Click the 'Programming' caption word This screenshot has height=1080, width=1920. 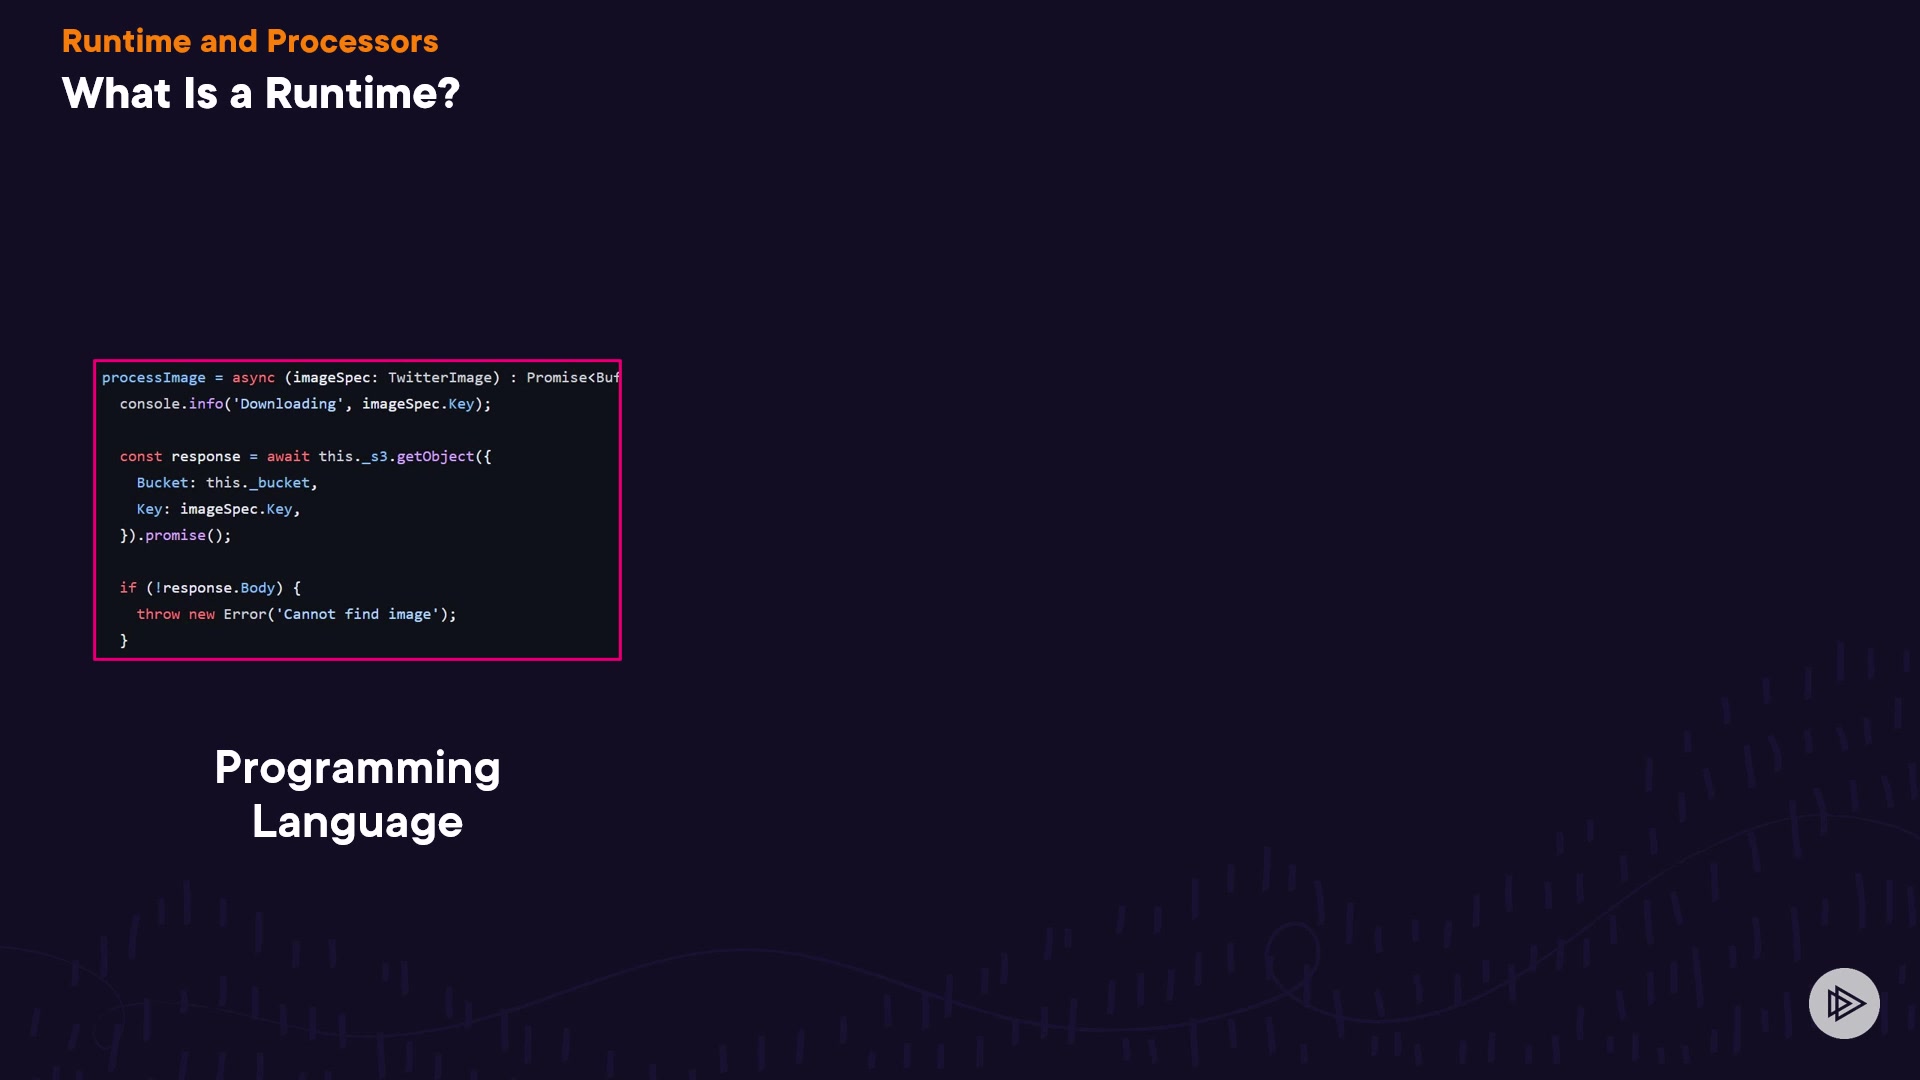pos(357,768)
